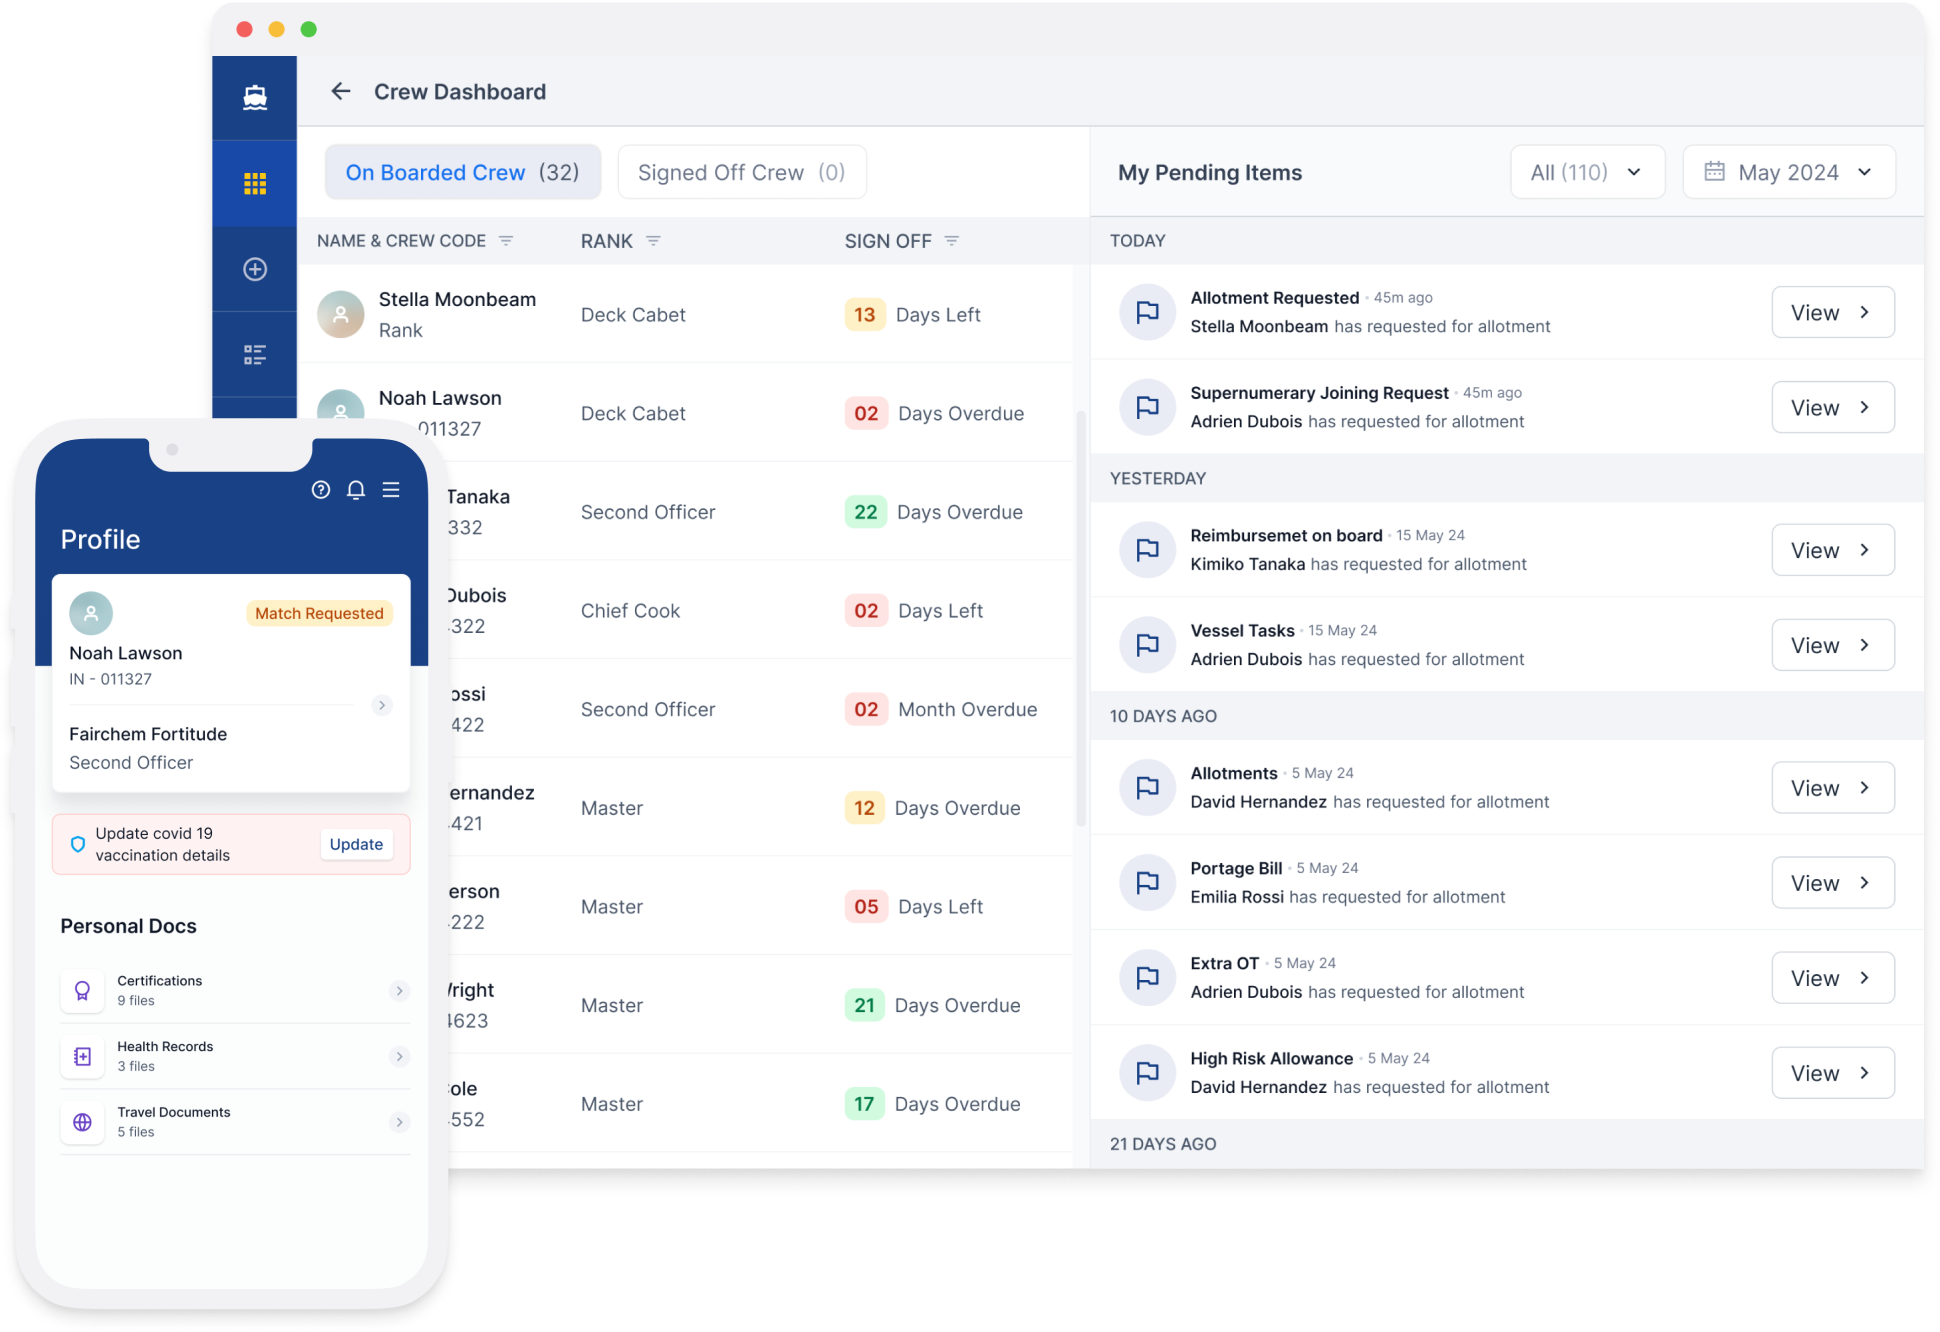Click the add/plus circle icon in sidebar
The image size is (1940, 1332).
tap(255, 270)
